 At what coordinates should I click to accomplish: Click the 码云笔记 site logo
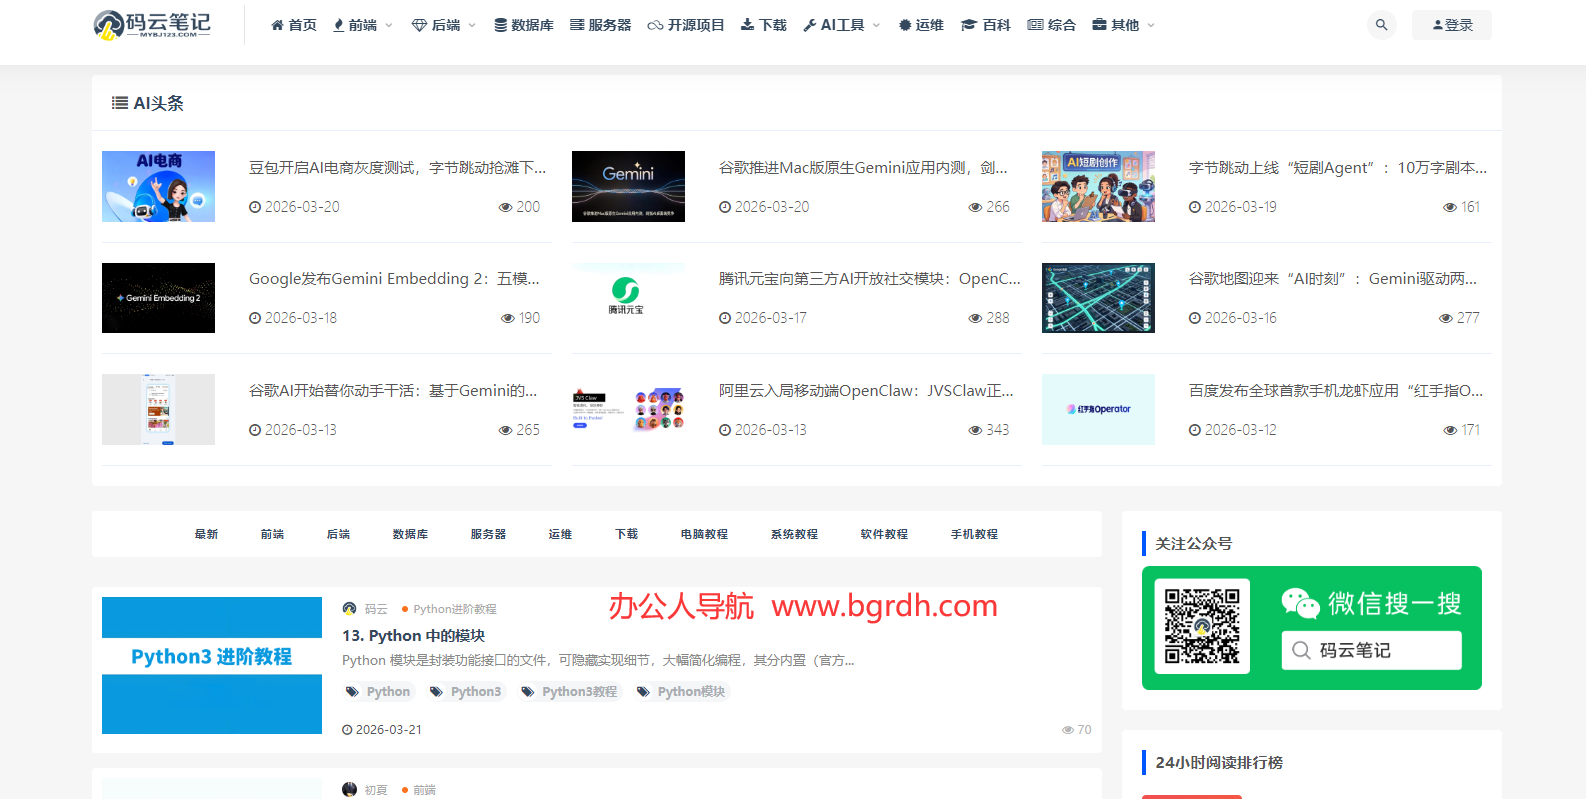tap(152, 25)
